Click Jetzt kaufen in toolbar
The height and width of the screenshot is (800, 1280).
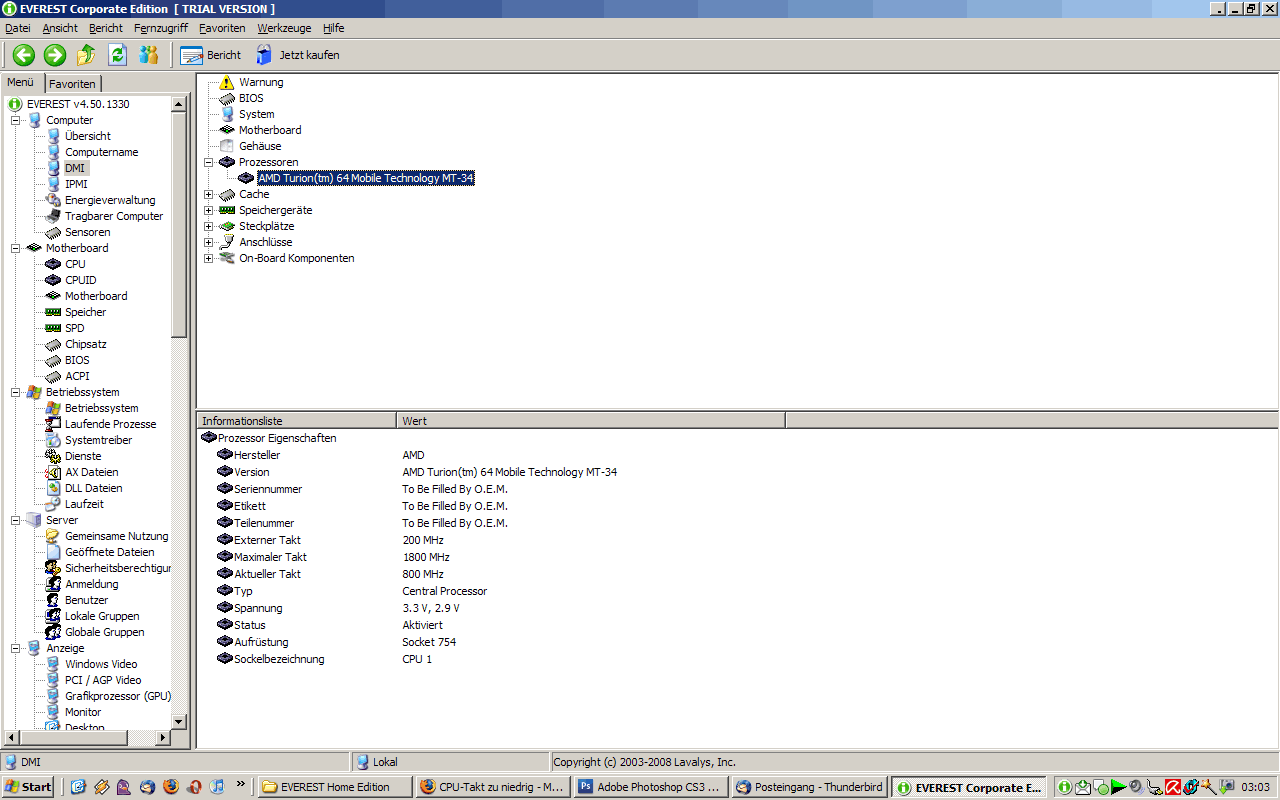pos(298,55)
